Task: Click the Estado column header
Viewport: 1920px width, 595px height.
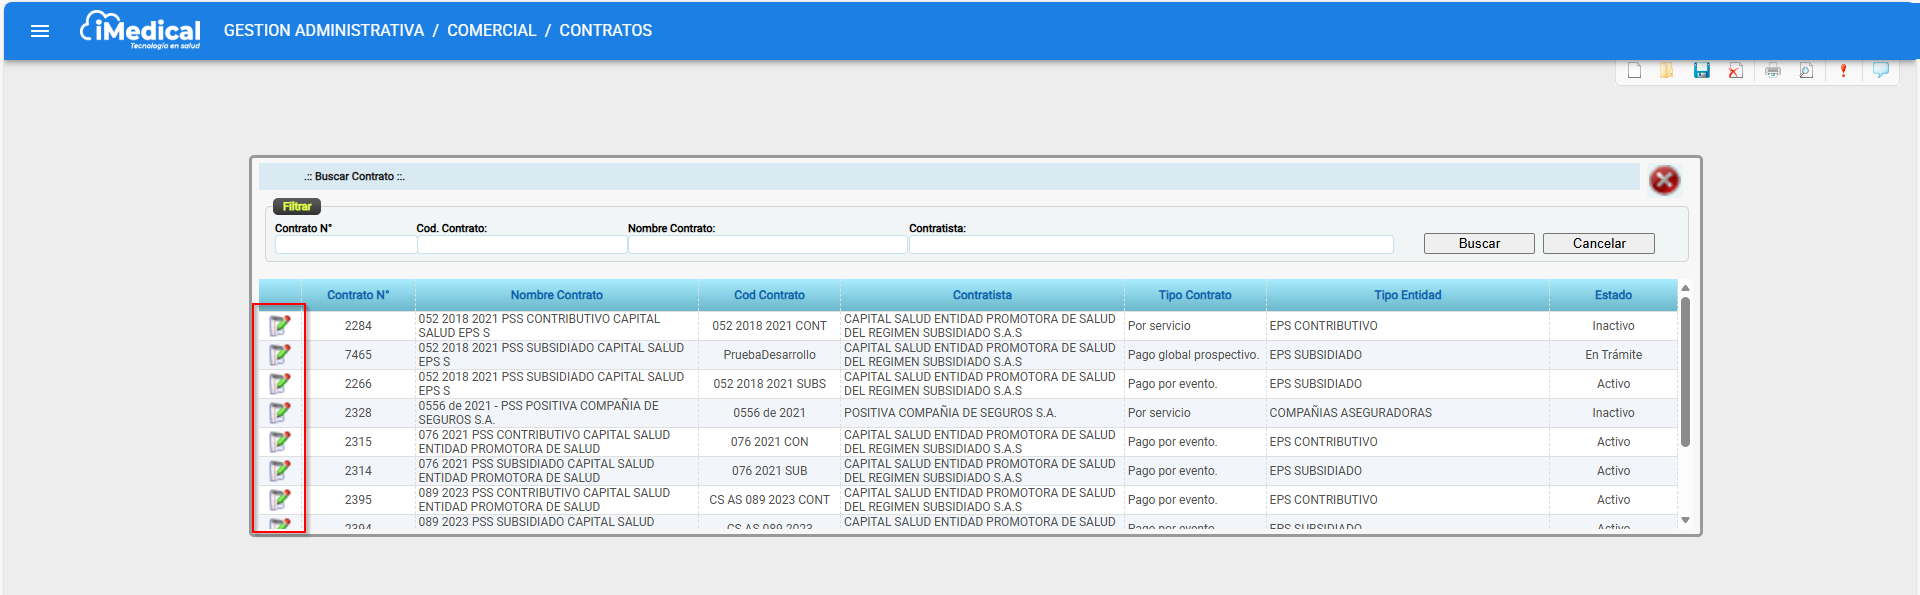Action: [1613, 295]
